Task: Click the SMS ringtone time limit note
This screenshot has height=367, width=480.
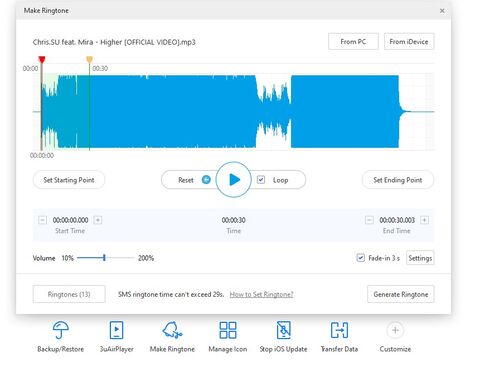Action: click(171, 294)
